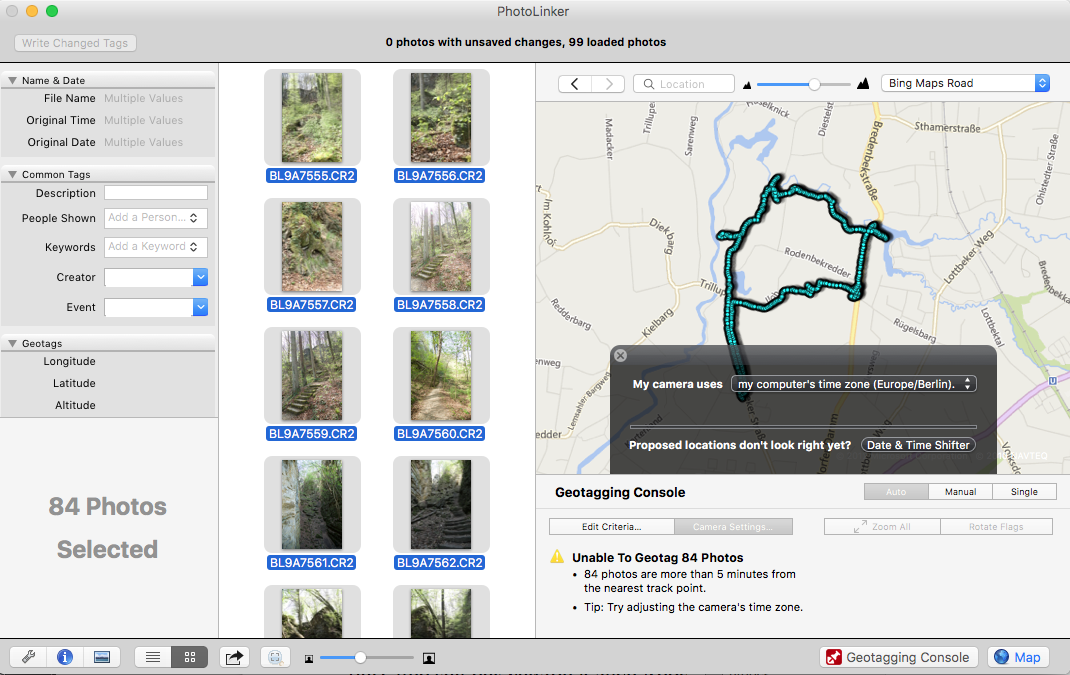This screenshot has width=1070, height=675.
Task: Click the Map globe toolbar button
Action: (x=1017, y=657)
